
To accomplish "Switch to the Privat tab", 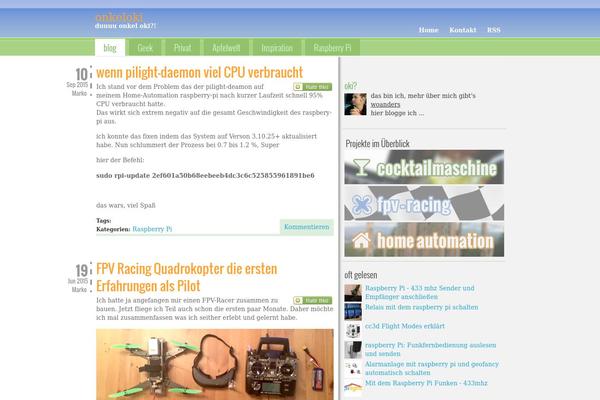I will coord(183,48).
